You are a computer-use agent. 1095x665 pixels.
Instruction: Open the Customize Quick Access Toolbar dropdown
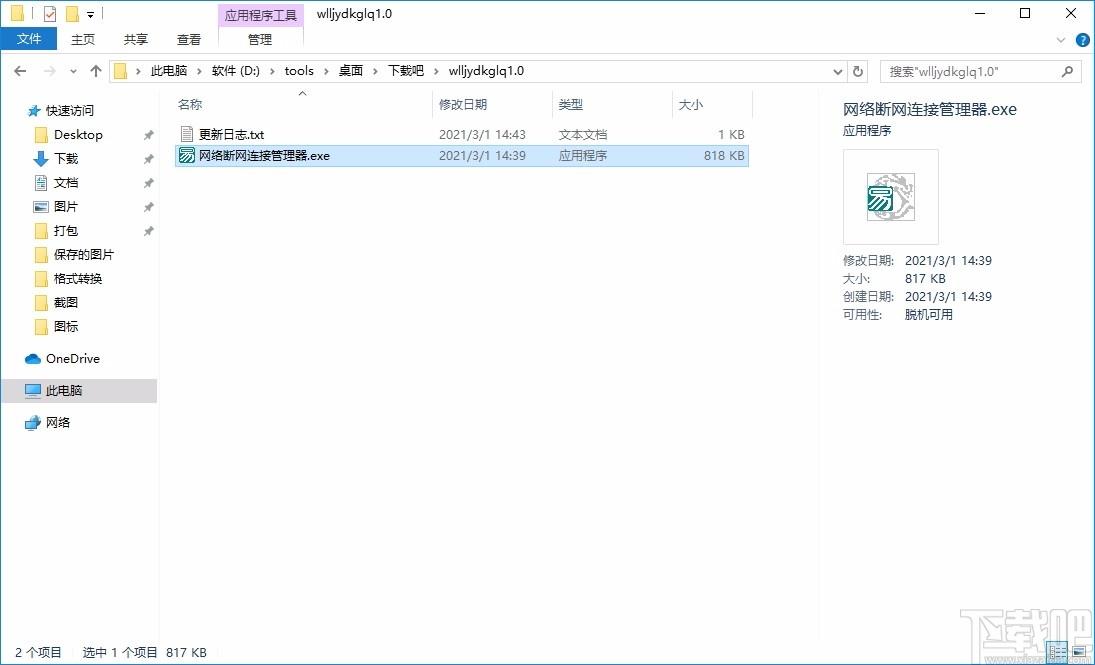coord(91,14)
